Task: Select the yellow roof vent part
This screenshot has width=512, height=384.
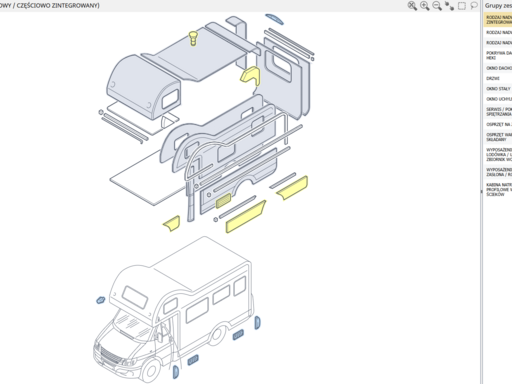Action: coord(193,38)
